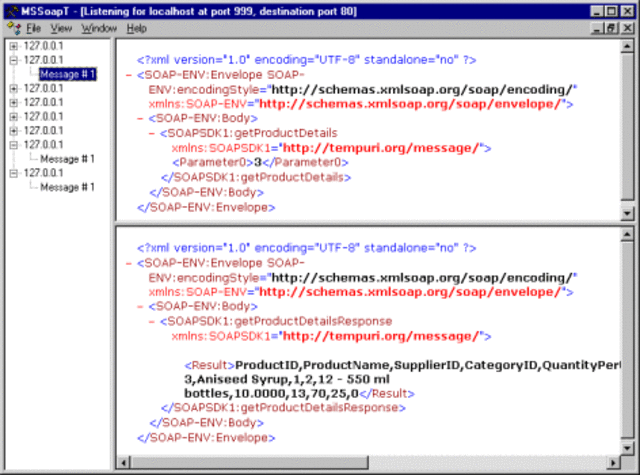Collapse the response SOAP-ENV:Envelope element
This screenshot has height=475, width=640.
click(x=129, y=263)
